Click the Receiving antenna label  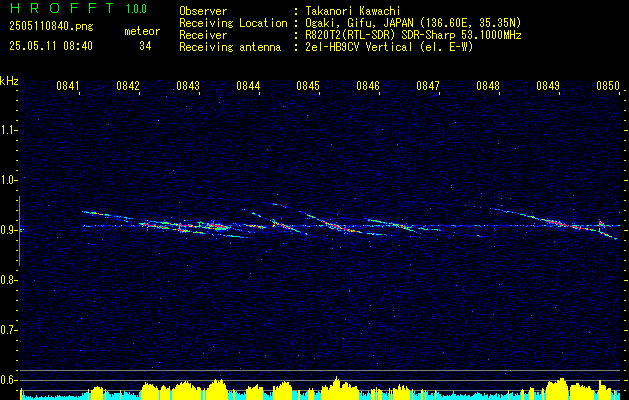pos(230,47)
